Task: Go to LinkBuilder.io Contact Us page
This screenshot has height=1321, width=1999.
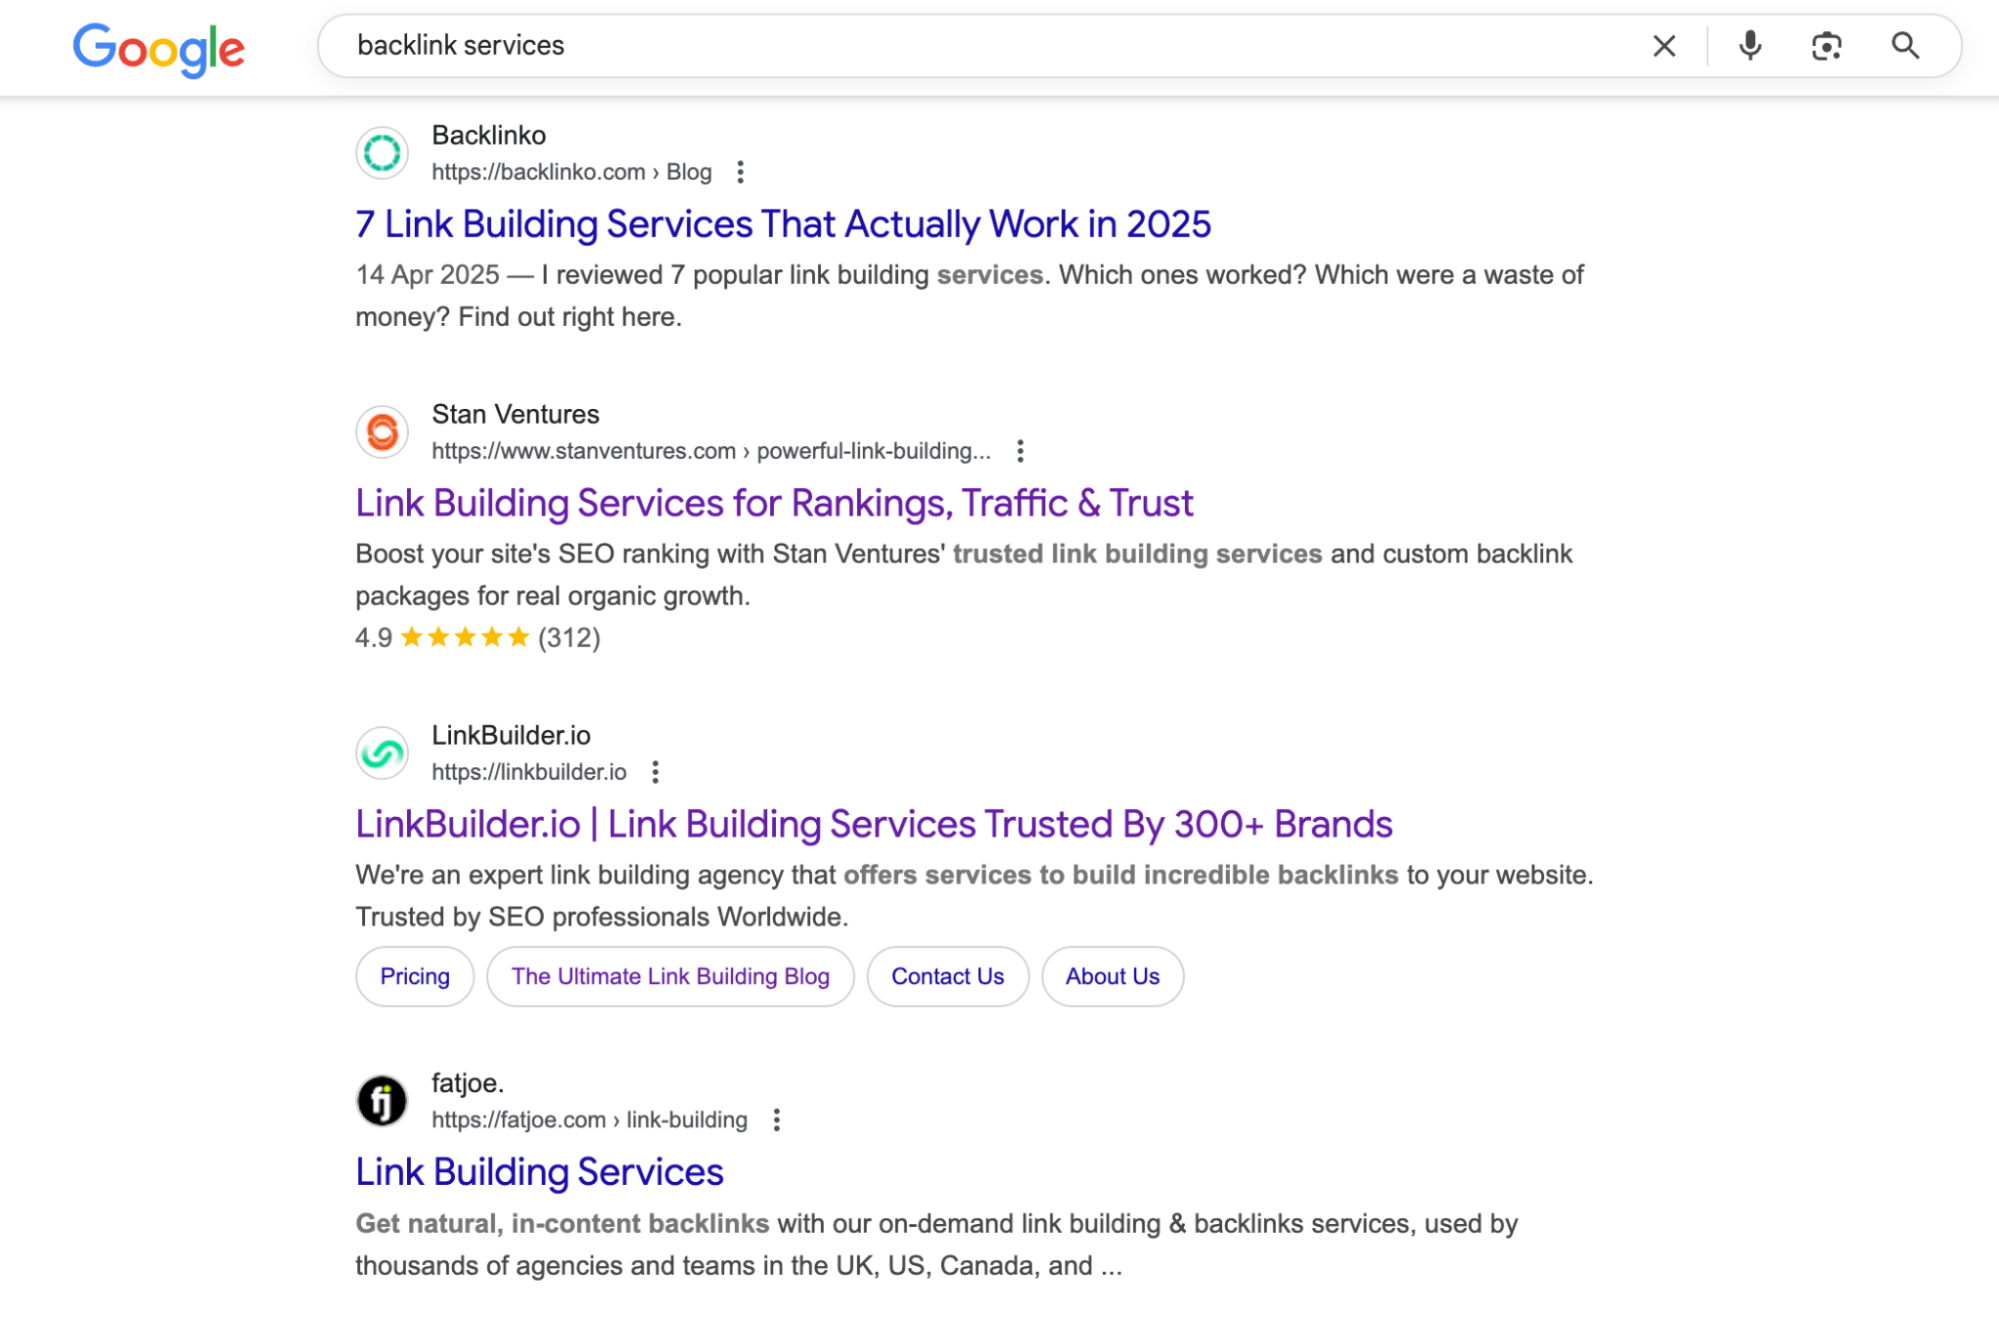Action: point(947,976)
